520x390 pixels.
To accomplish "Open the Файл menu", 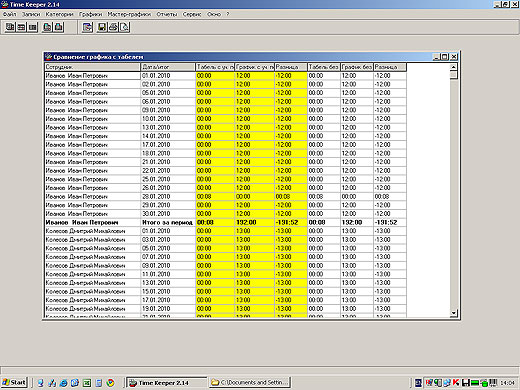I will click(9, 14).
